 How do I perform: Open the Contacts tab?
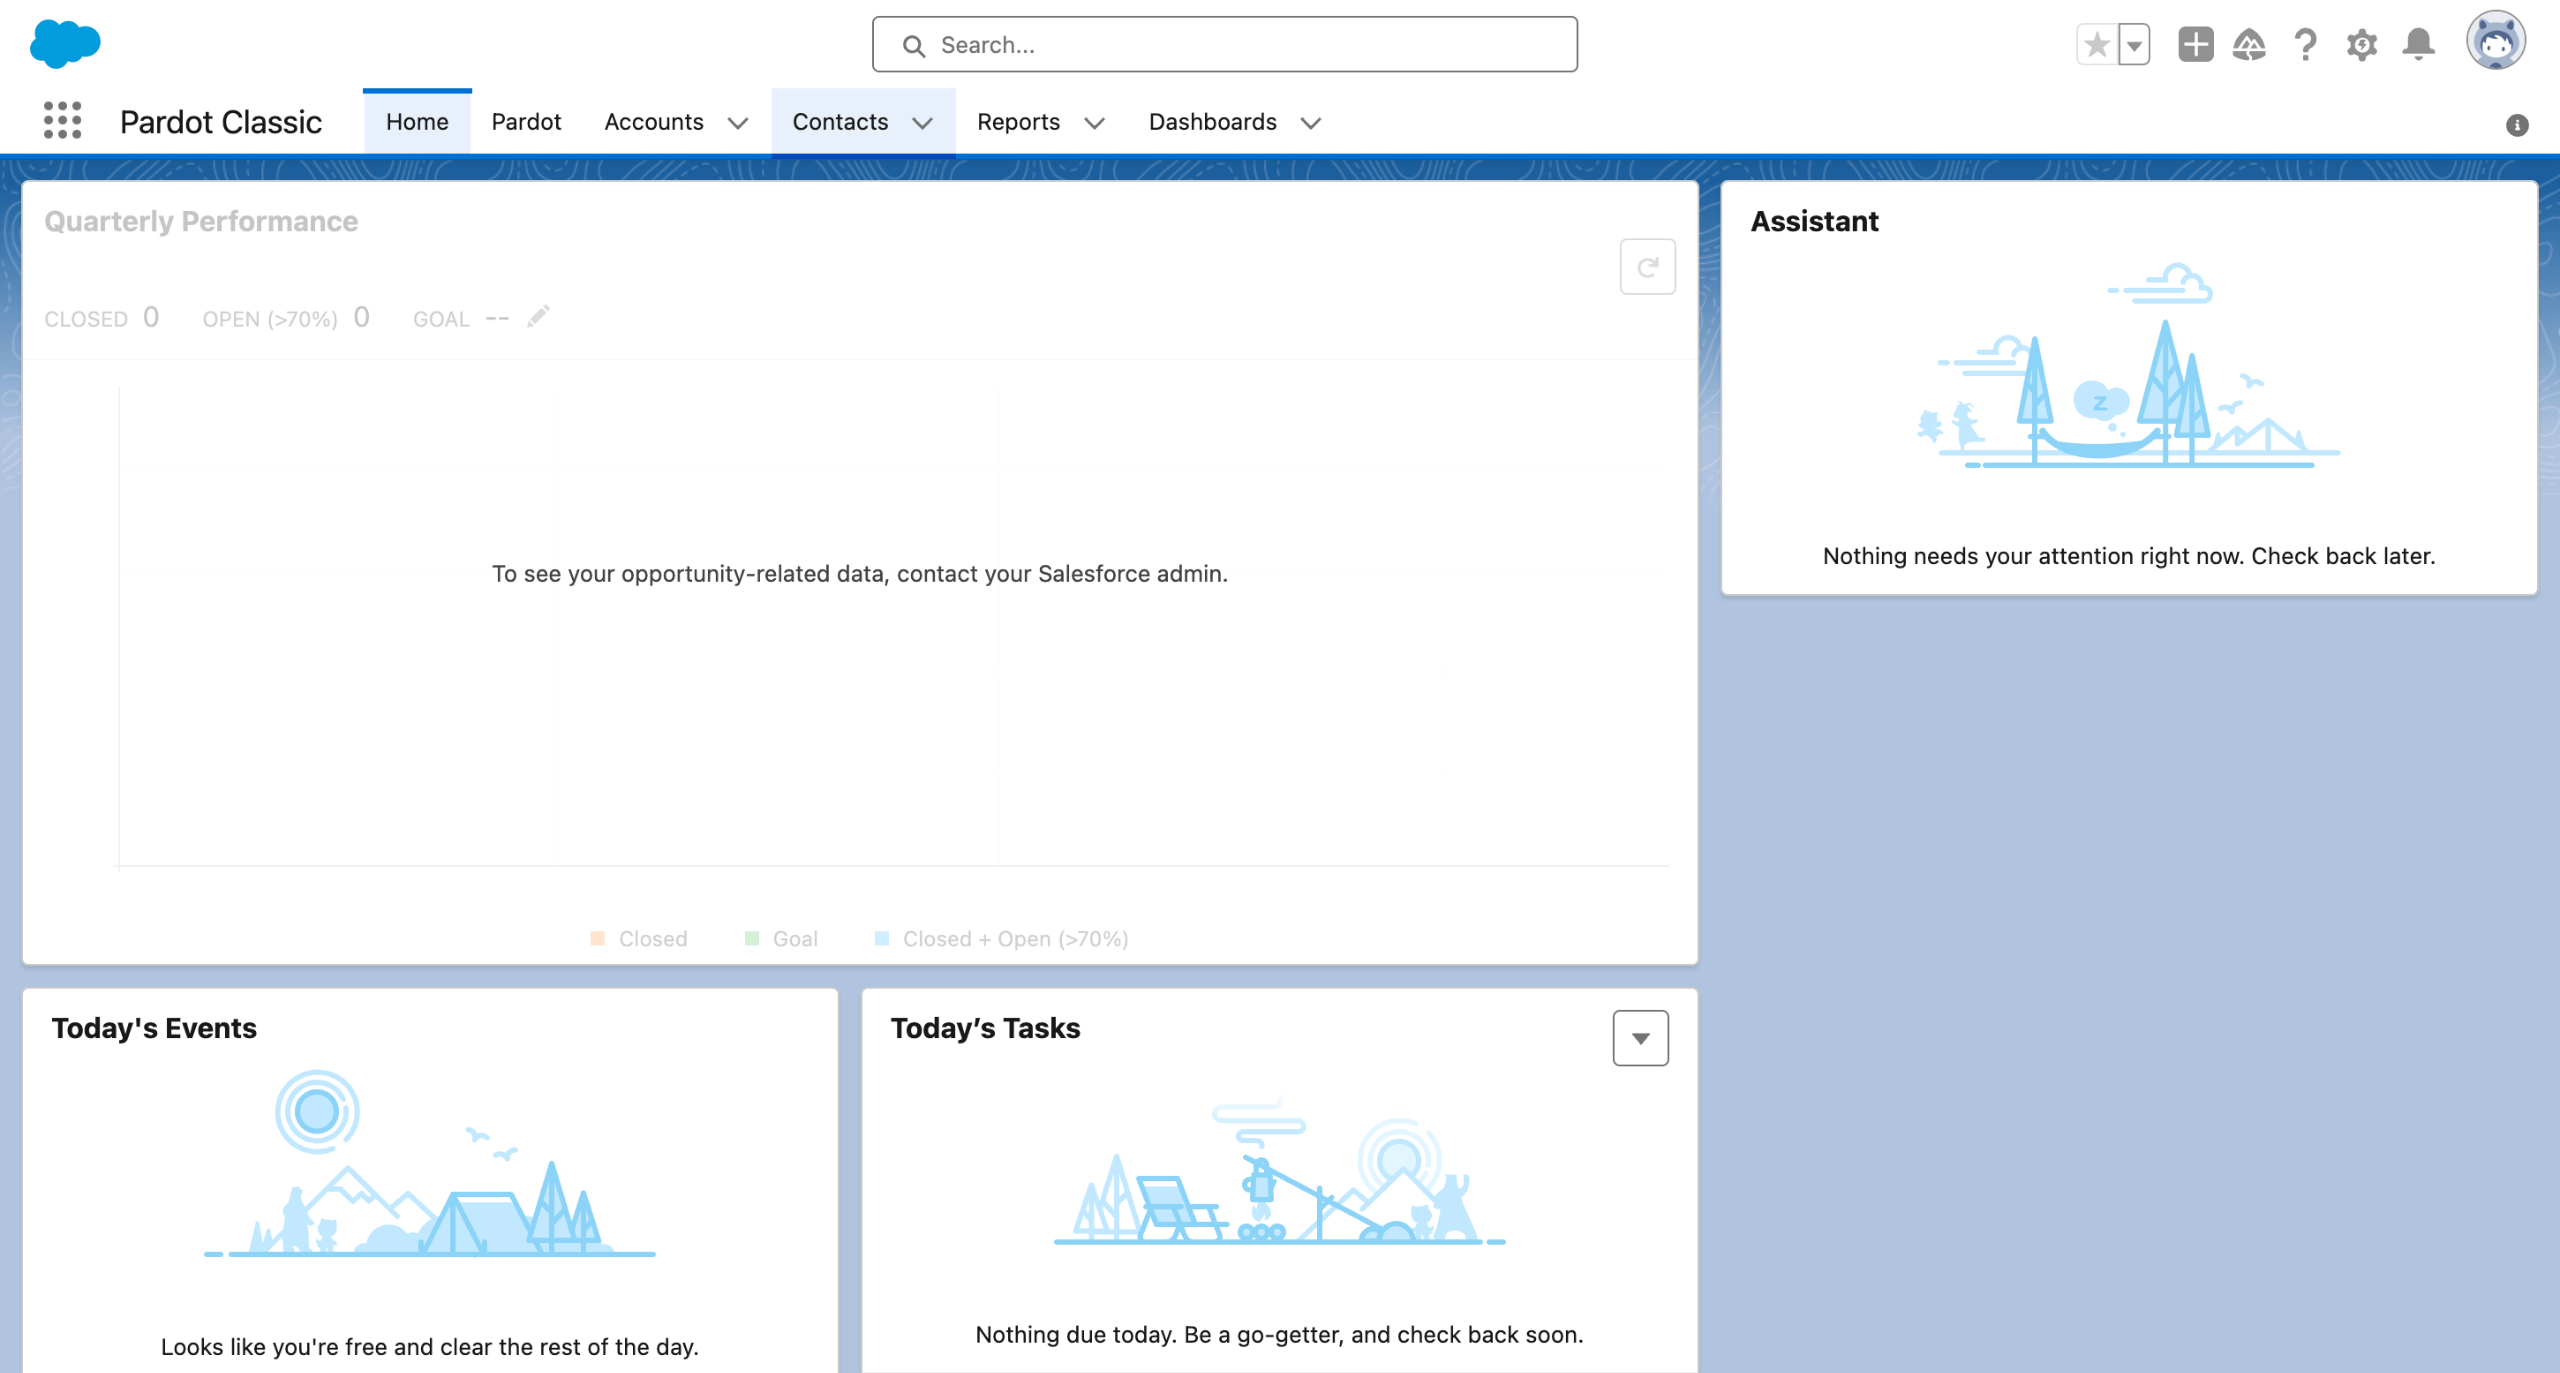click(840, 122)
